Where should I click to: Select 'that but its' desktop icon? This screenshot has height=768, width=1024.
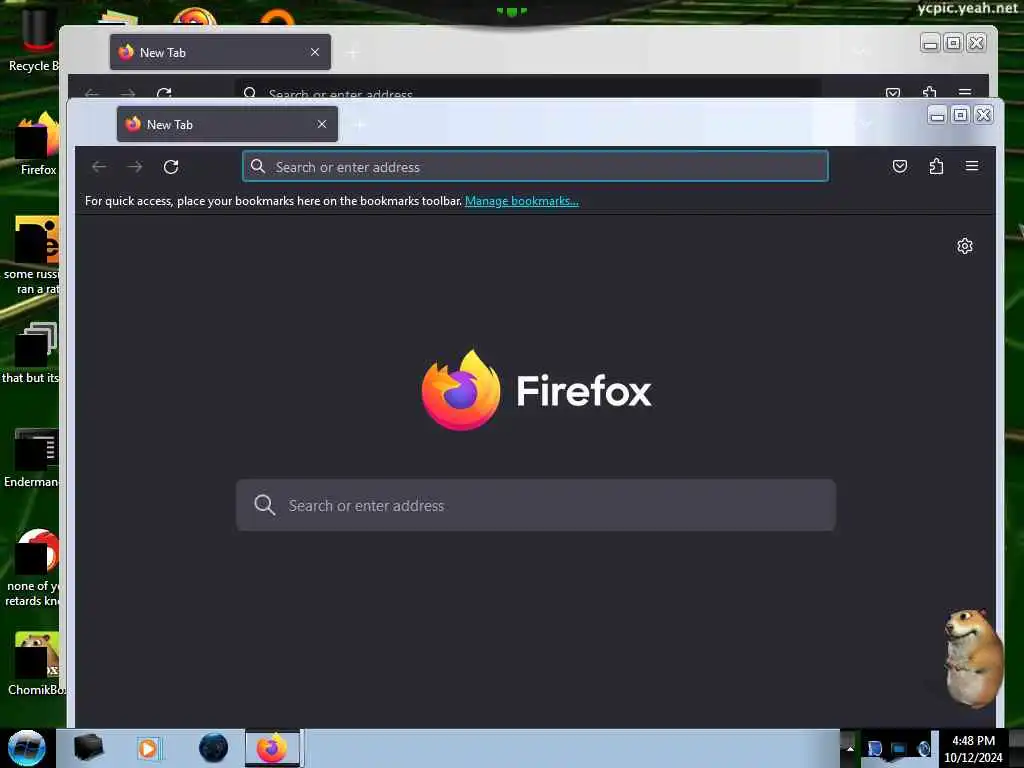pos(31,353)
